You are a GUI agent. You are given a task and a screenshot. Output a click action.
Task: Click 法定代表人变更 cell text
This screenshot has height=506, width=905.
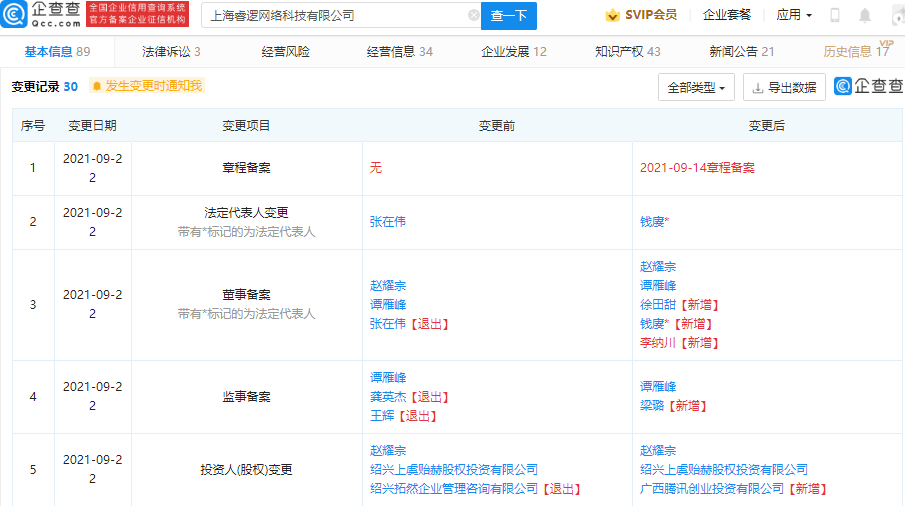[246, 212]
